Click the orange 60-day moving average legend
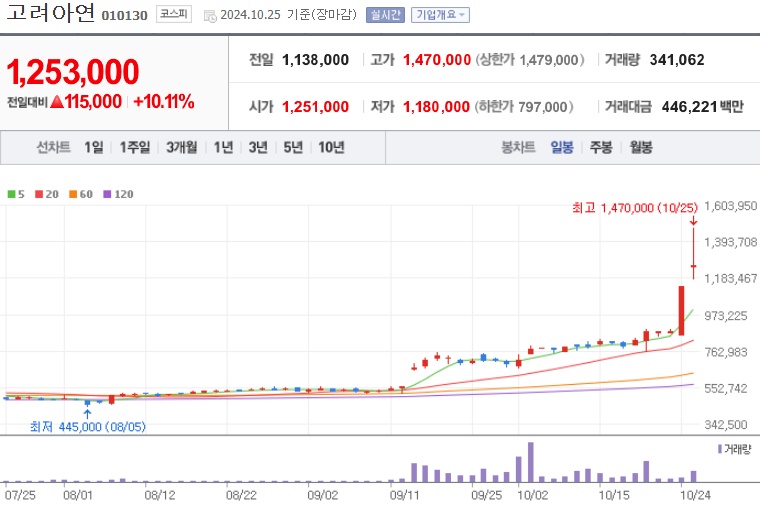 point(81,194)
